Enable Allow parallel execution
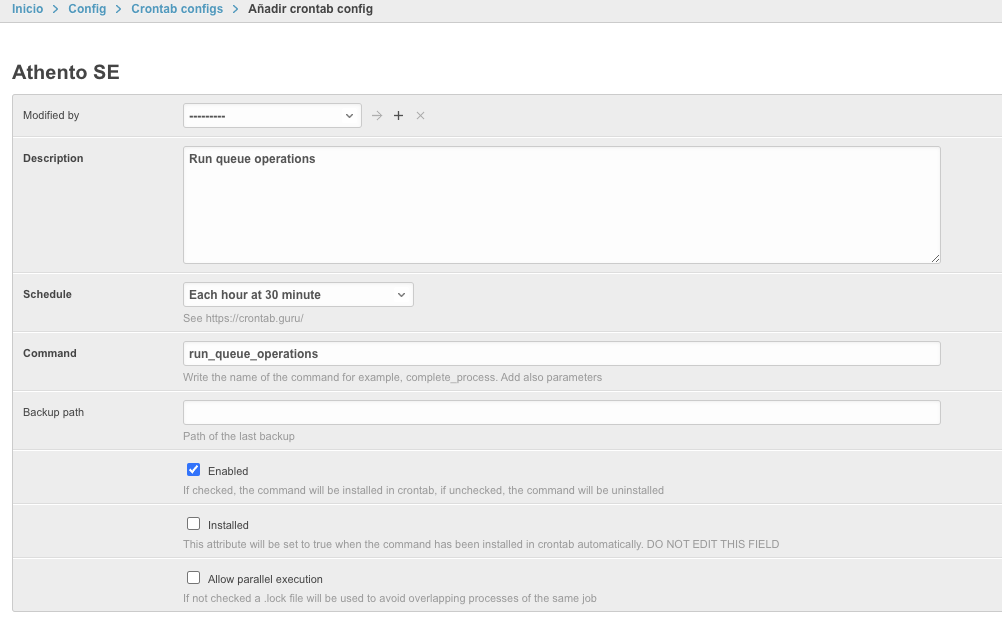 coord(194,578)
